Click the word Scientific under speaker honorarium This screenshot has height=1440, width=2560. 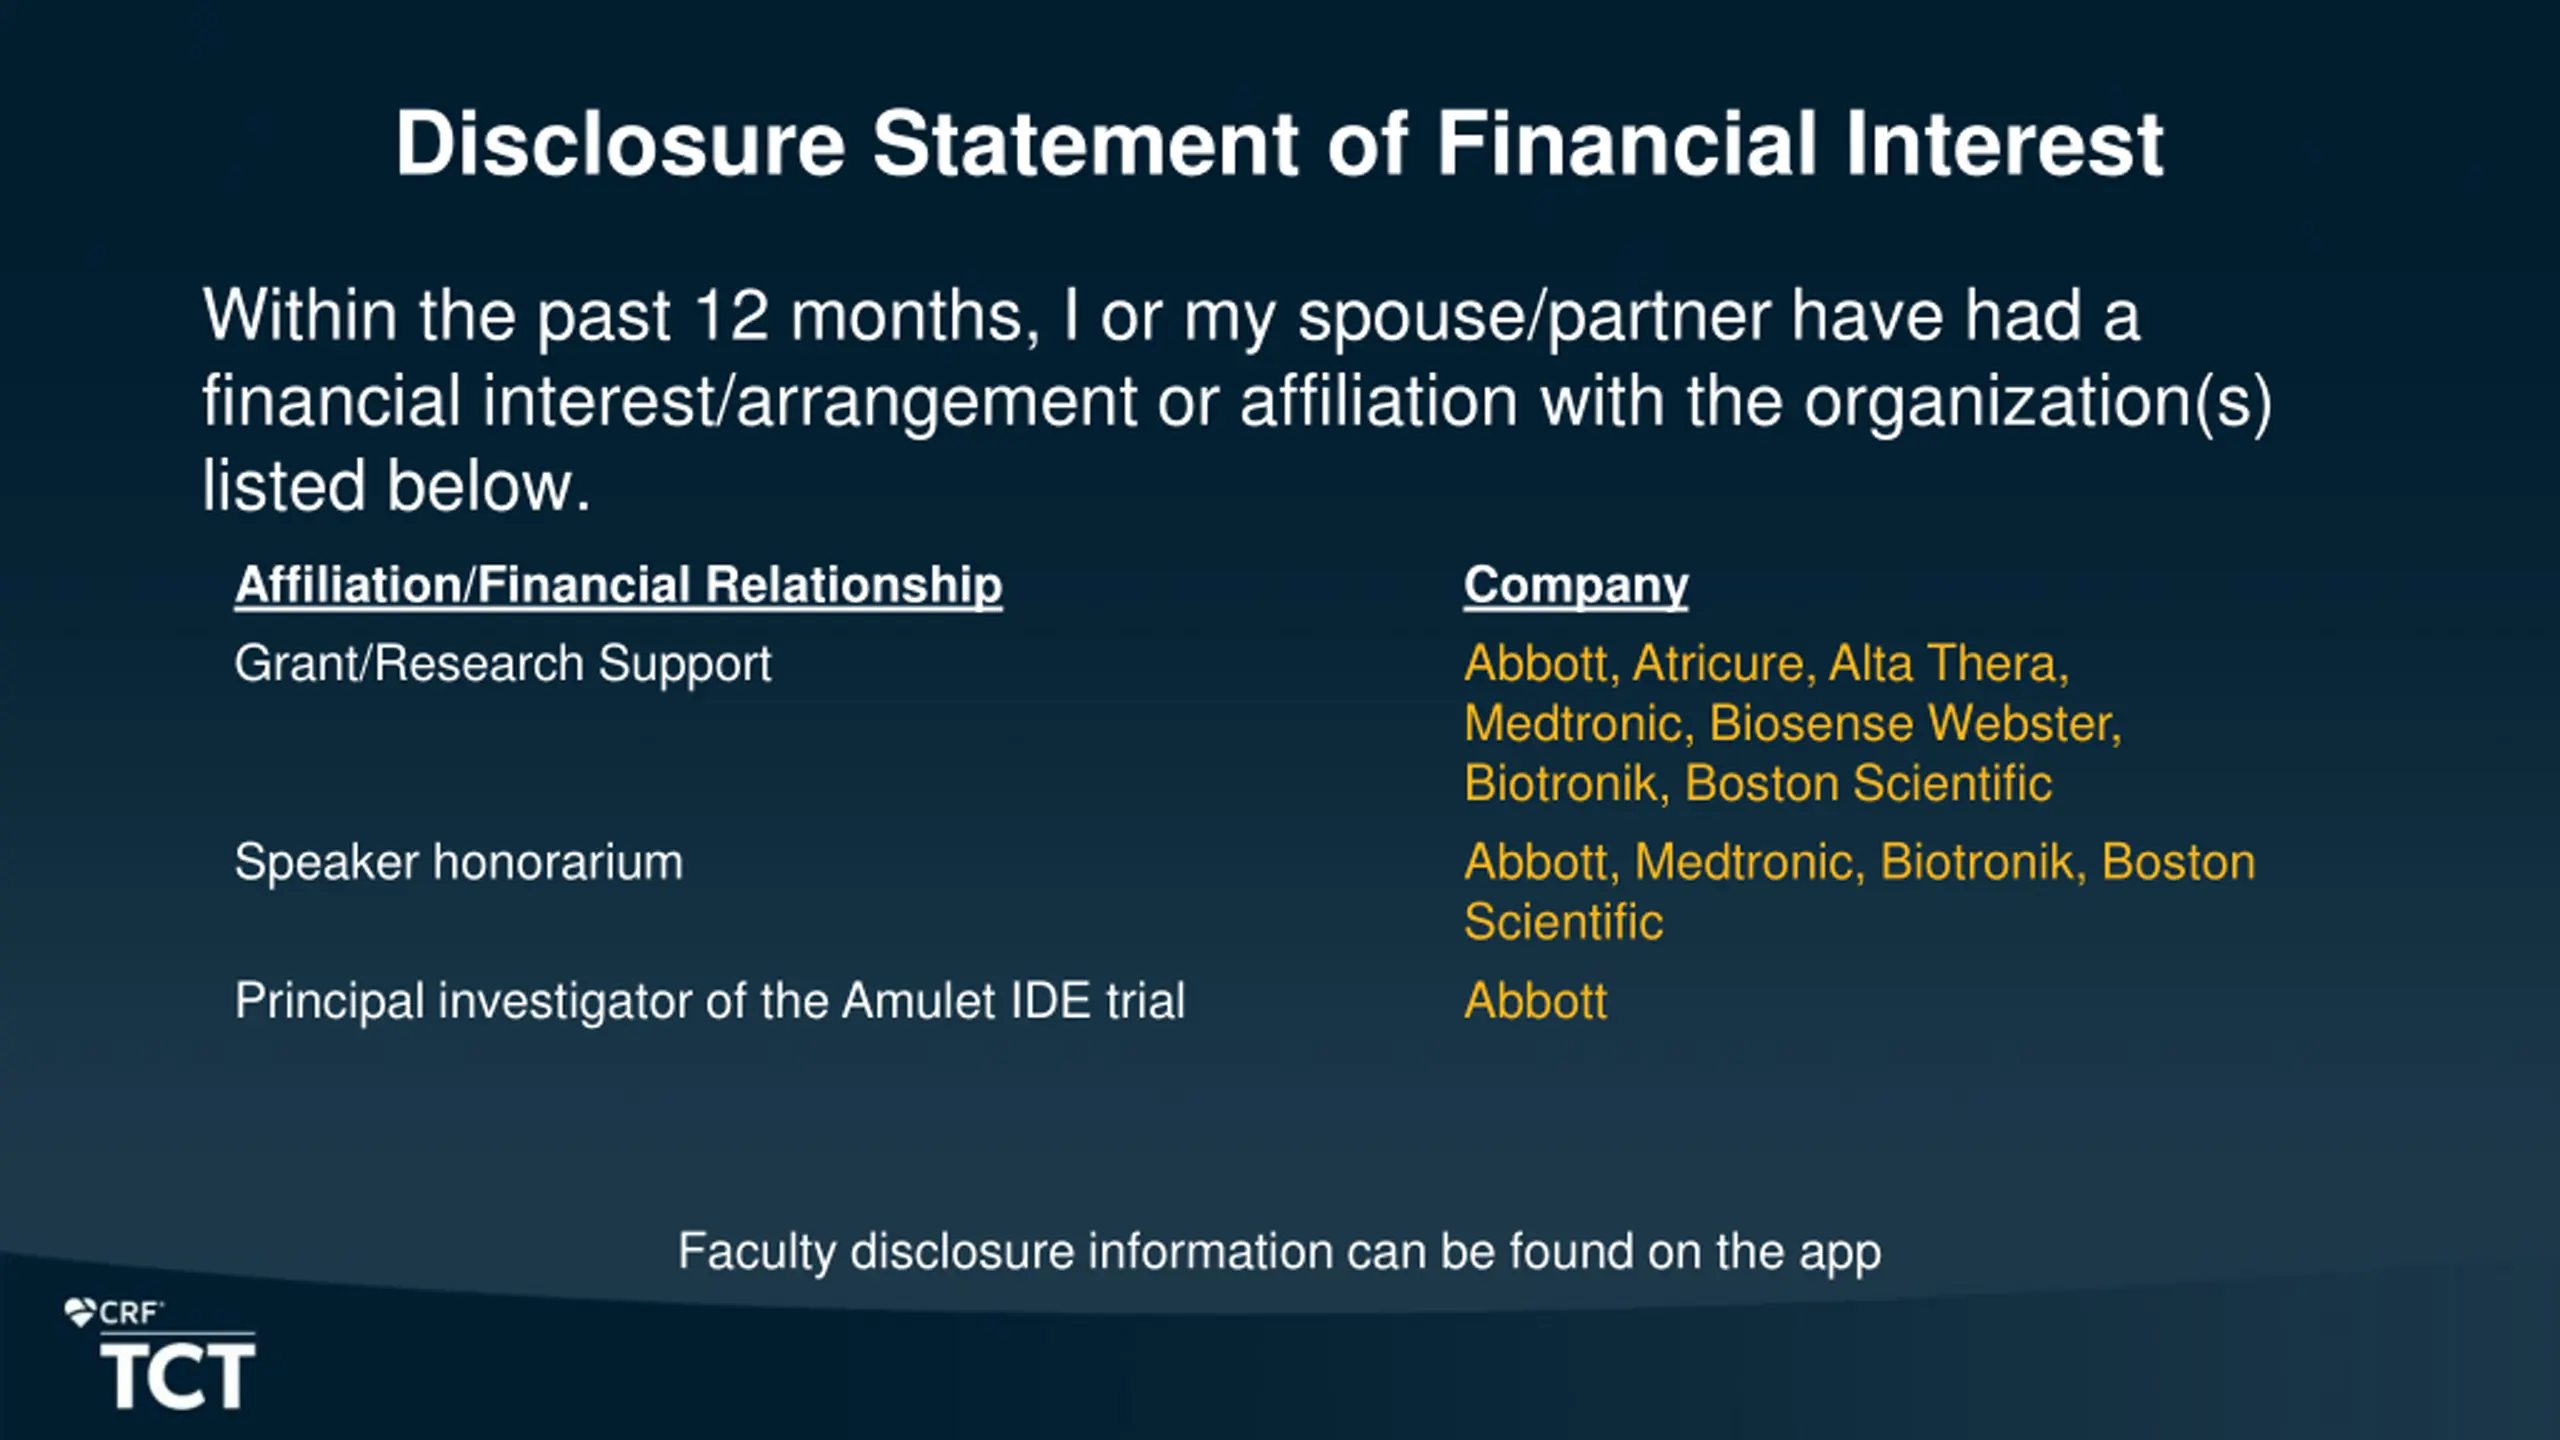(x=1564, y=922)
